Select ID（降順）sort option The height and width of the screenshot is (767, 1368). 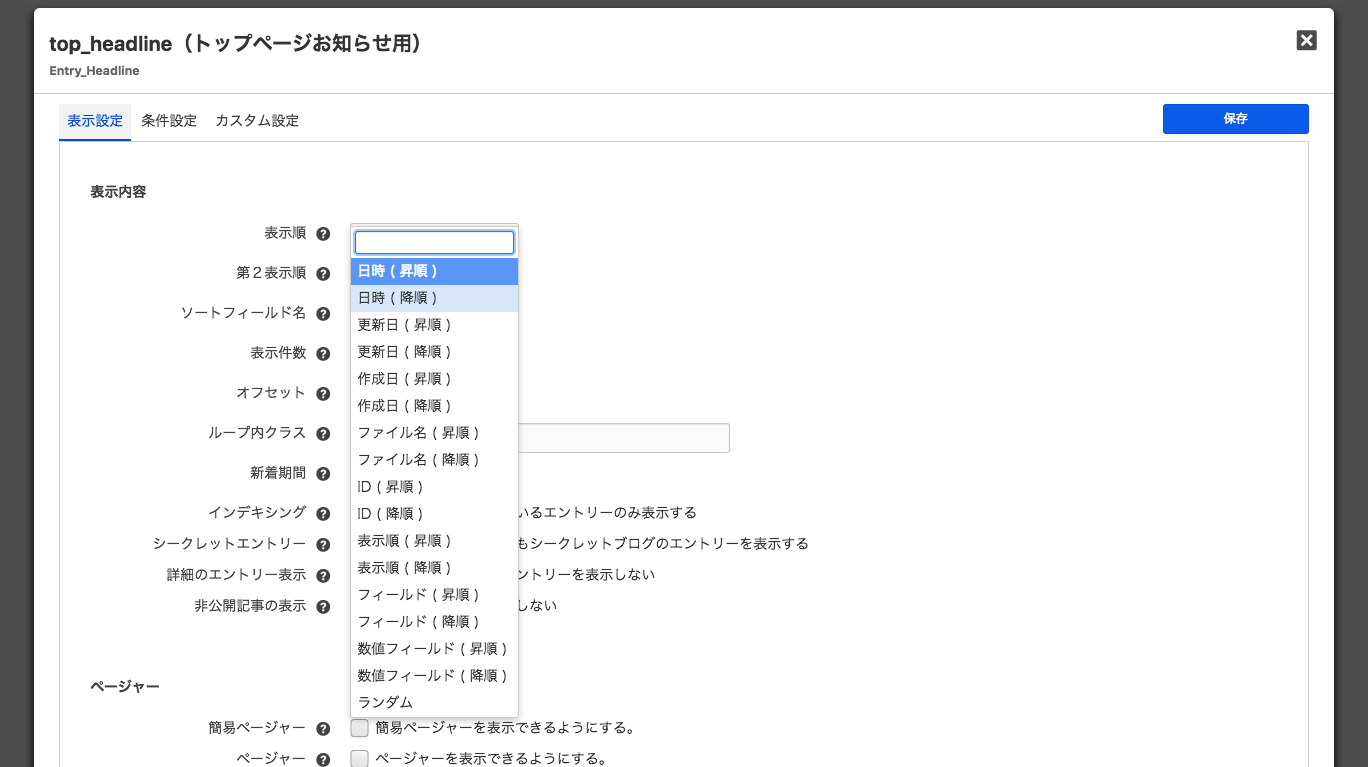tap(434, 514)
